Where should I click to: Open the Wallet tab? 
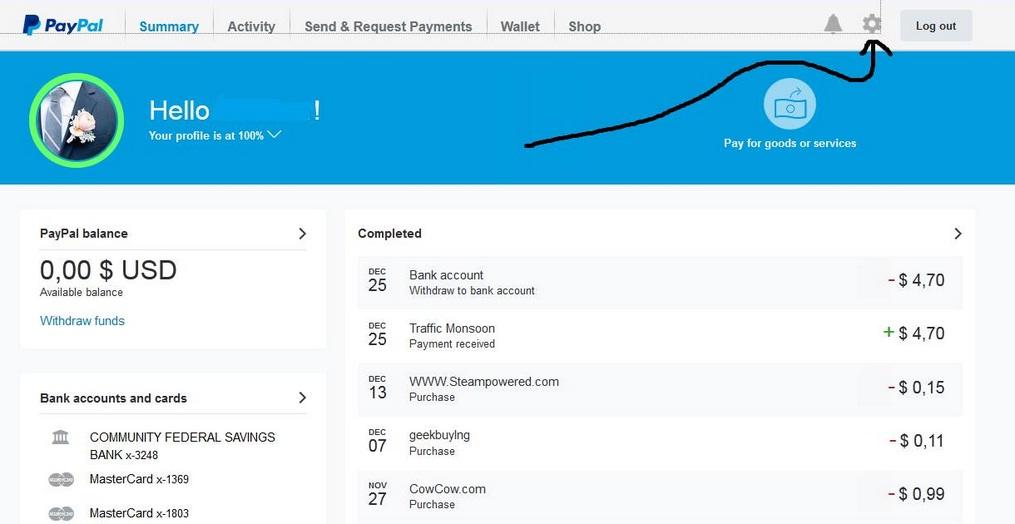520,27
